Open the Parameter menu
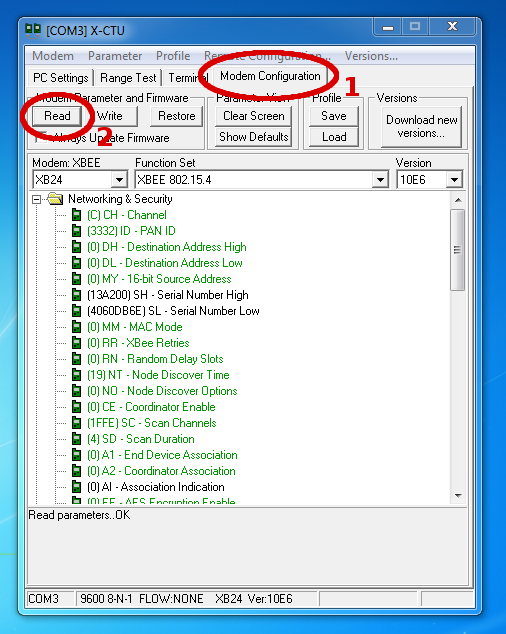506x634 pixels. coord(115,56)
